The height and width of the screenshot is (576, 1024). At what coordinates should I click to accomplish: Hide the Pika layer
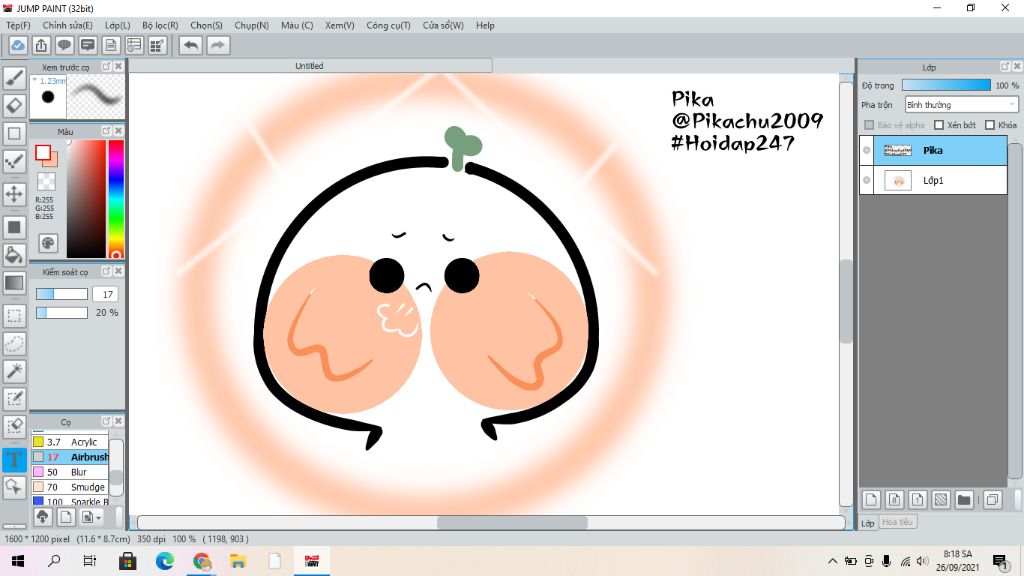coord(867,150)
